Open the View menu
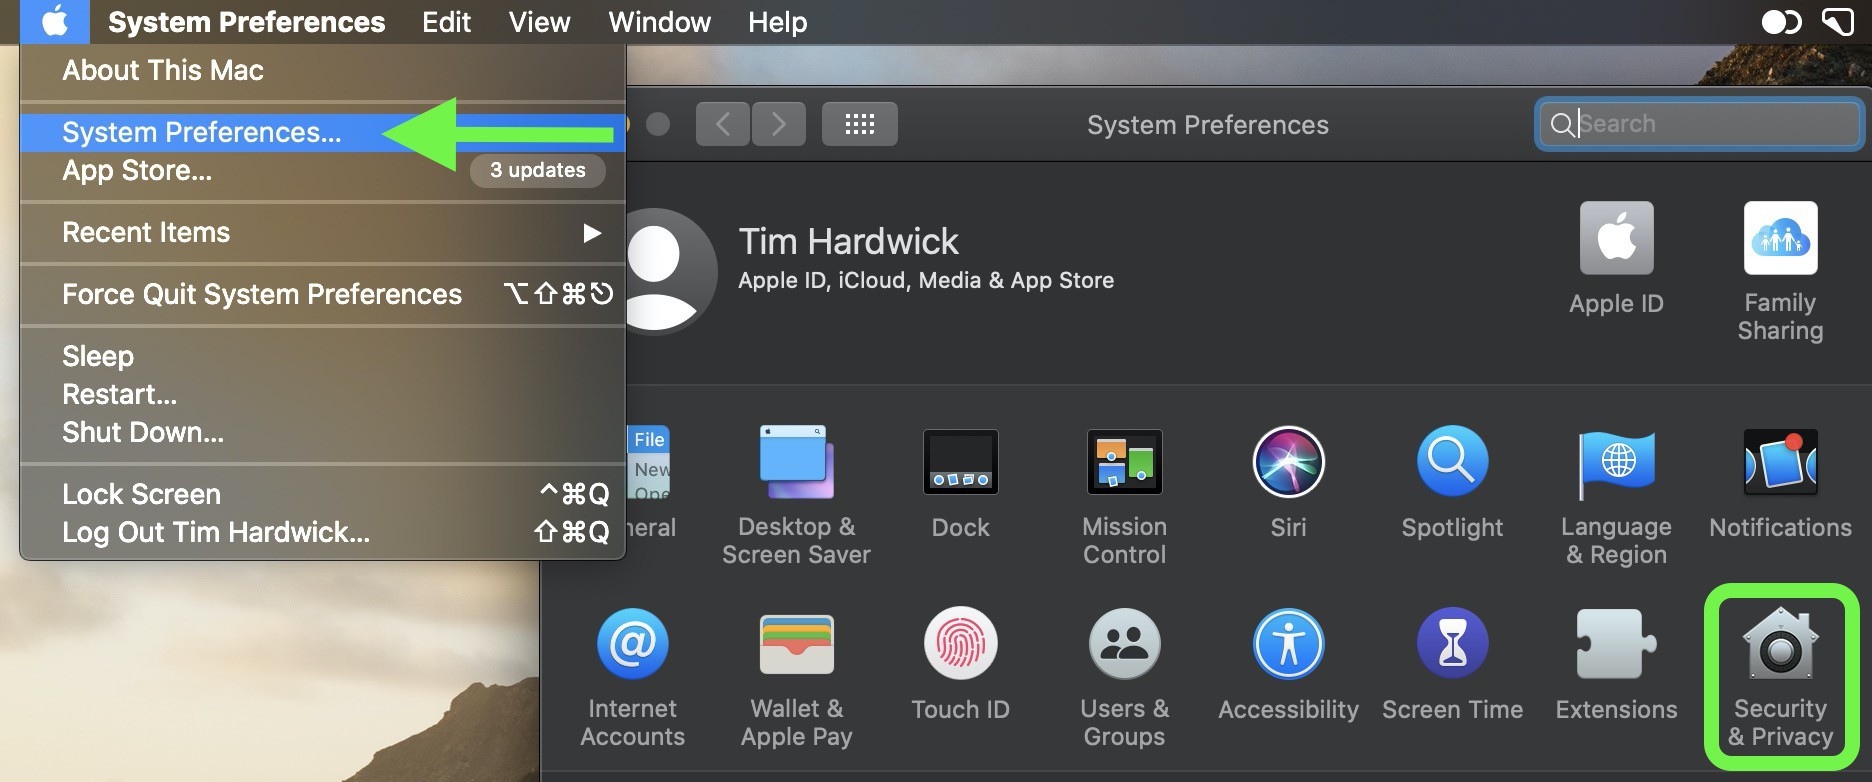 pos(539,21)
